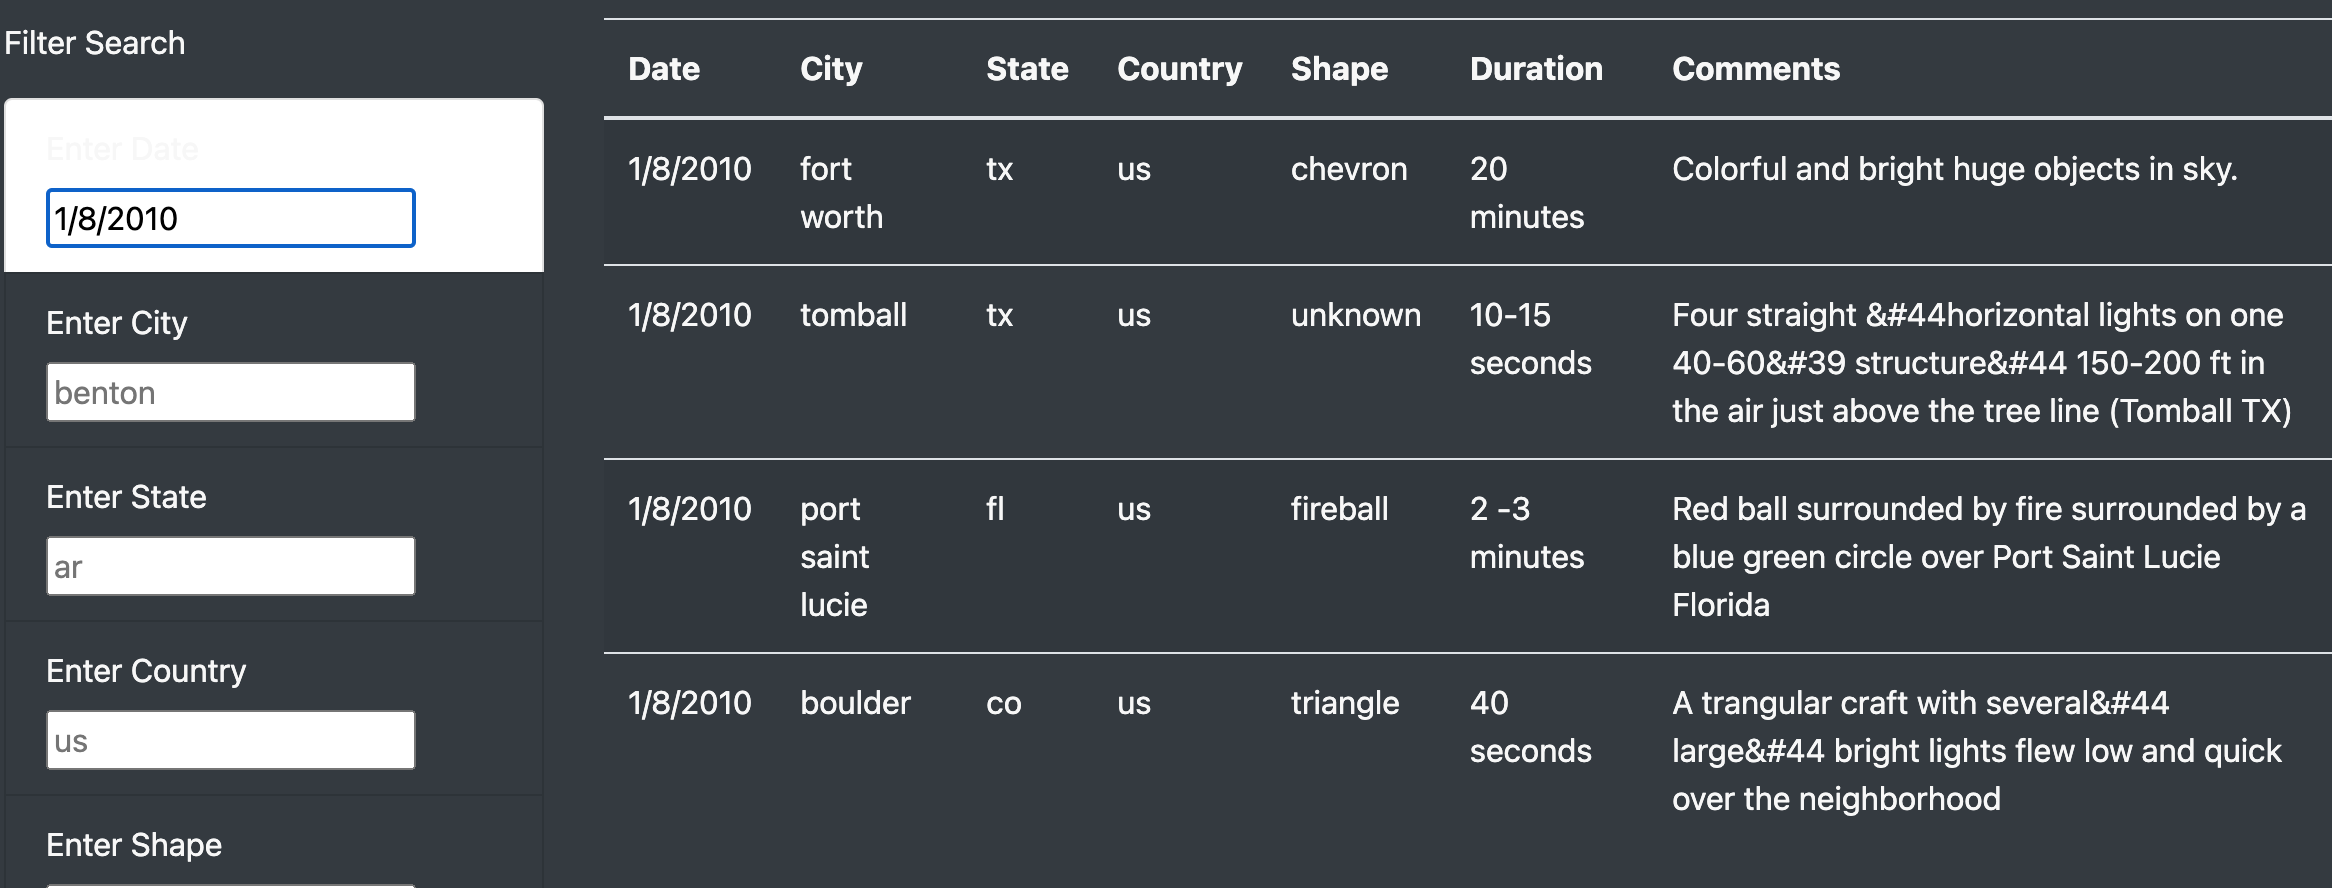Click the Date column header
Image resolution: width=2332 pixels, height=888 pixels.
click(664, 69)
